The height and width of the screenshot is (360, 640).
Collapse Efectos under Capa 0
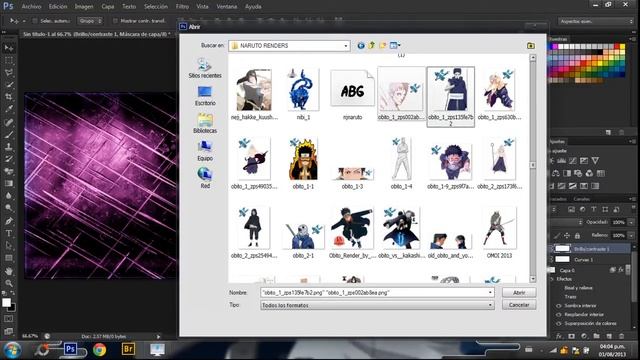(x=552, y=279)
